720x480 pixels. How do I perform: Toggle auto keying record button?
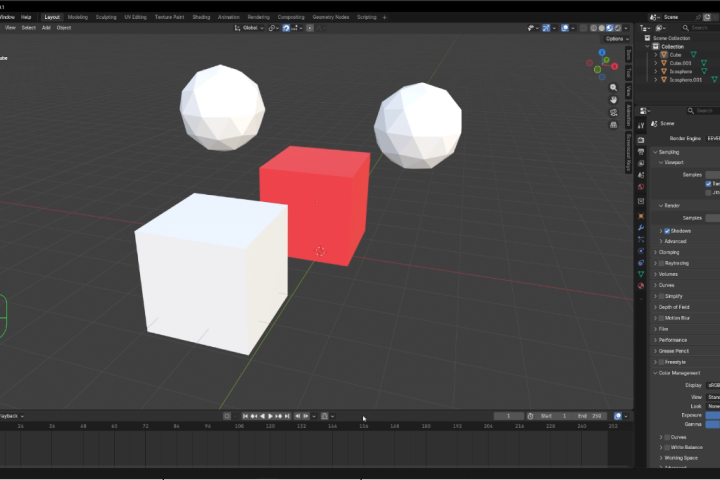click(x=227, y=416)
